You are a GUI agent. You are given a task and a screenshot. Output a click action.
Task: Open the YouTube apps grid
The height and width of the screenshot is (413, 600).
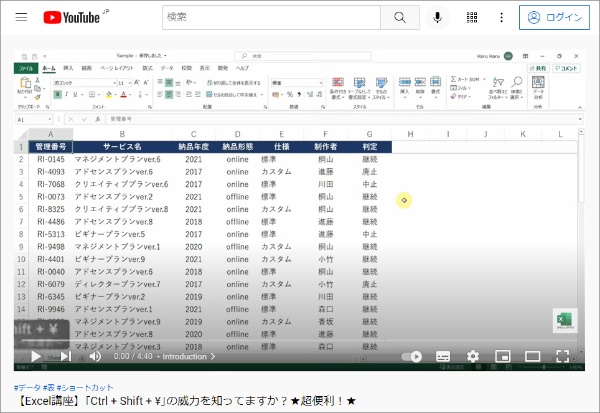coord(472,17)
